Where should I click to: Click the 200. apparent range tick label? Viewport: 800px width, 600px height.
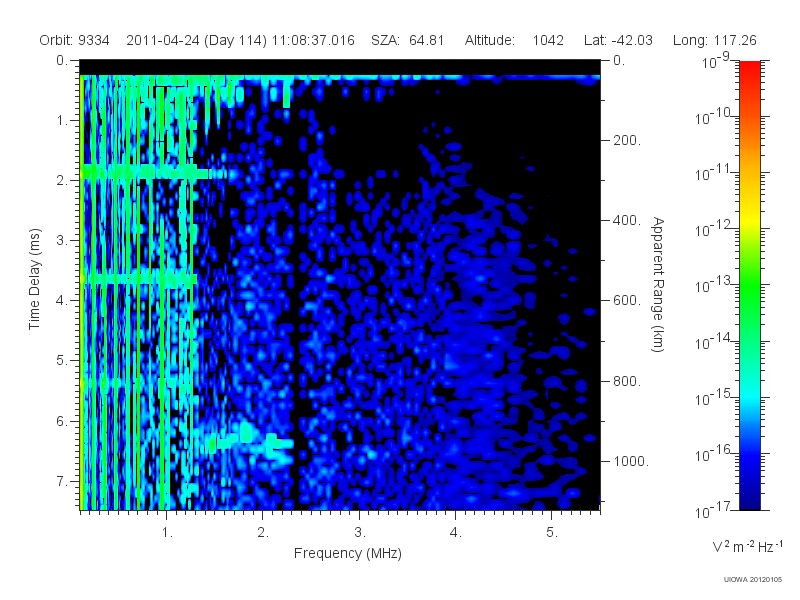[627, 140]
